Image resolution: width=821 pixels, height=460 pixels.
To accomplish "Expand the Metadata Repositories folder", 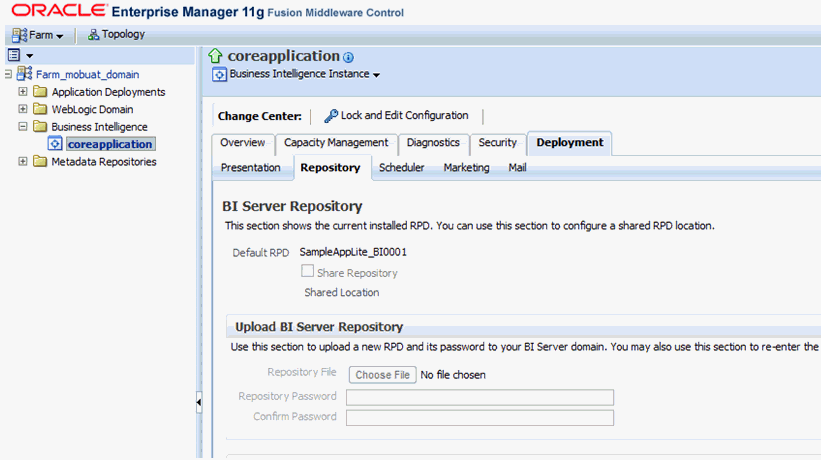I will (x=23, y=161).
